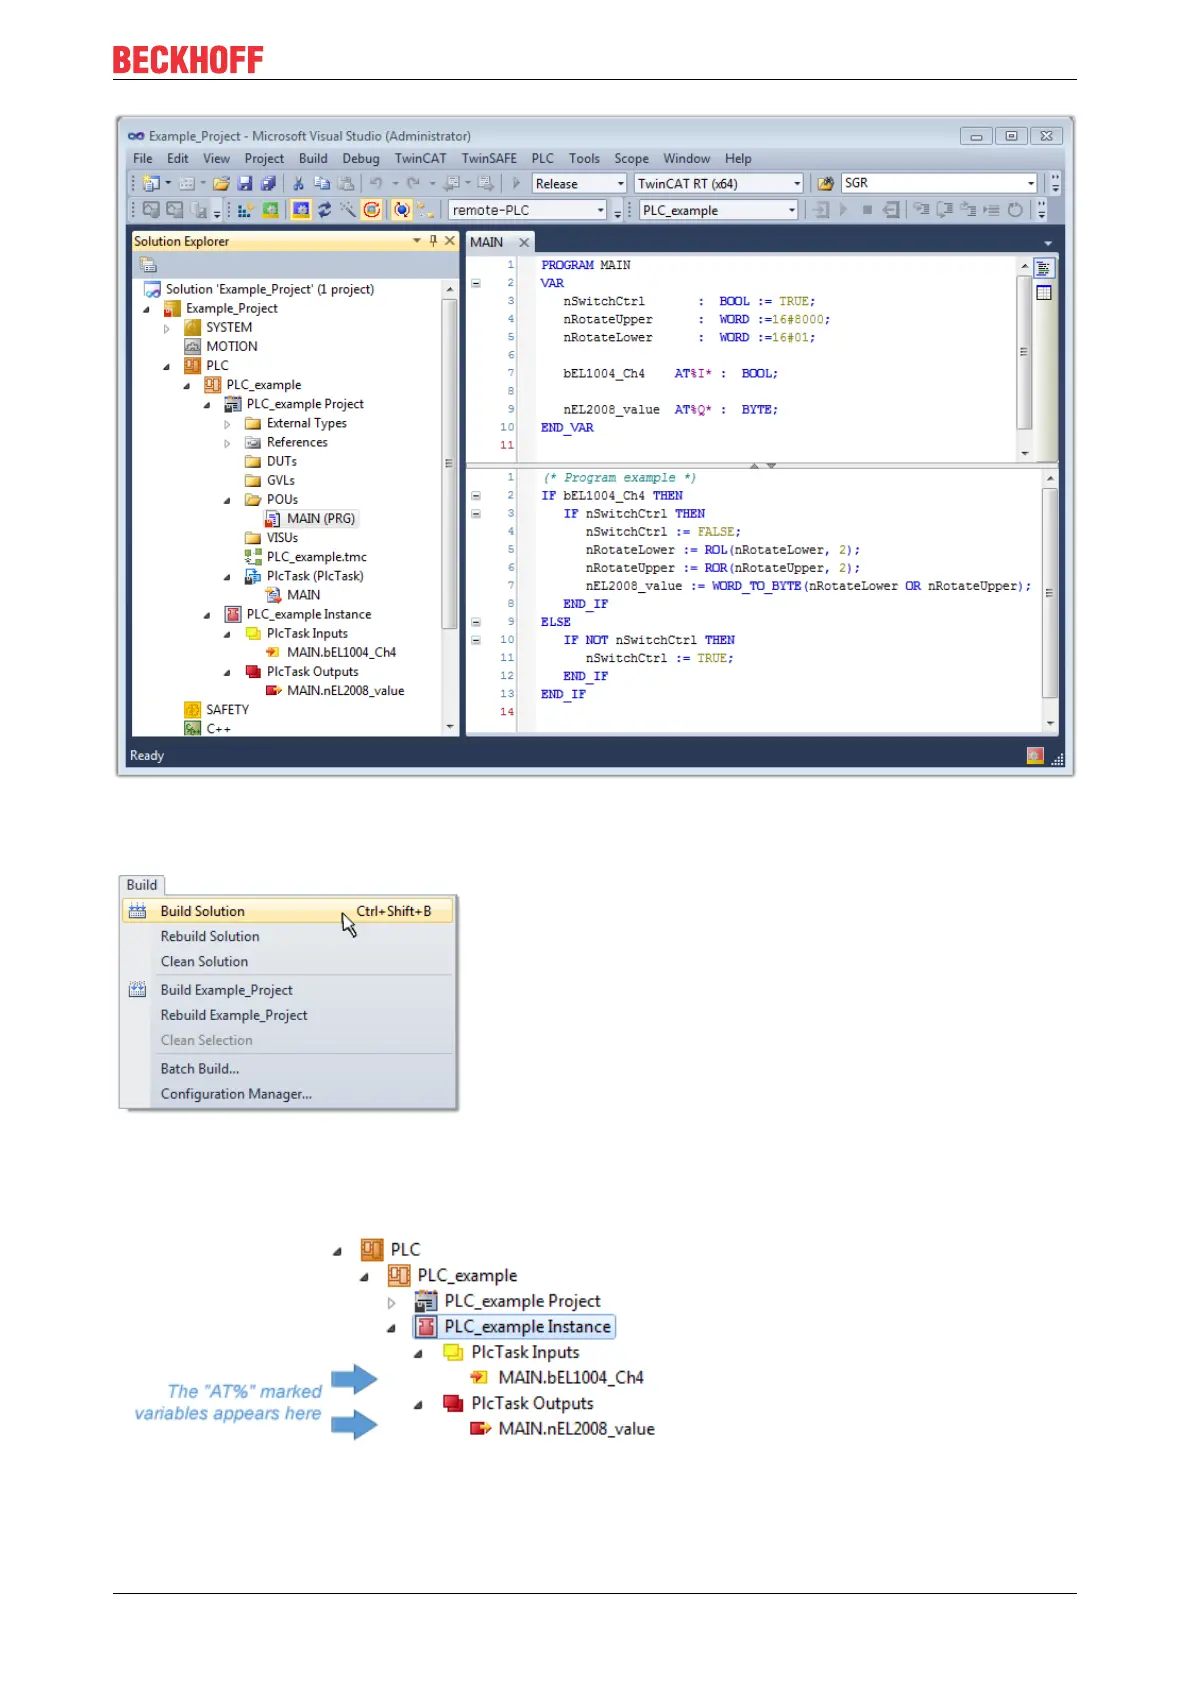Expand PLC_example Project in lower tree
Viewport: 1191px width, 1684px height.
tap(391, 1302)
